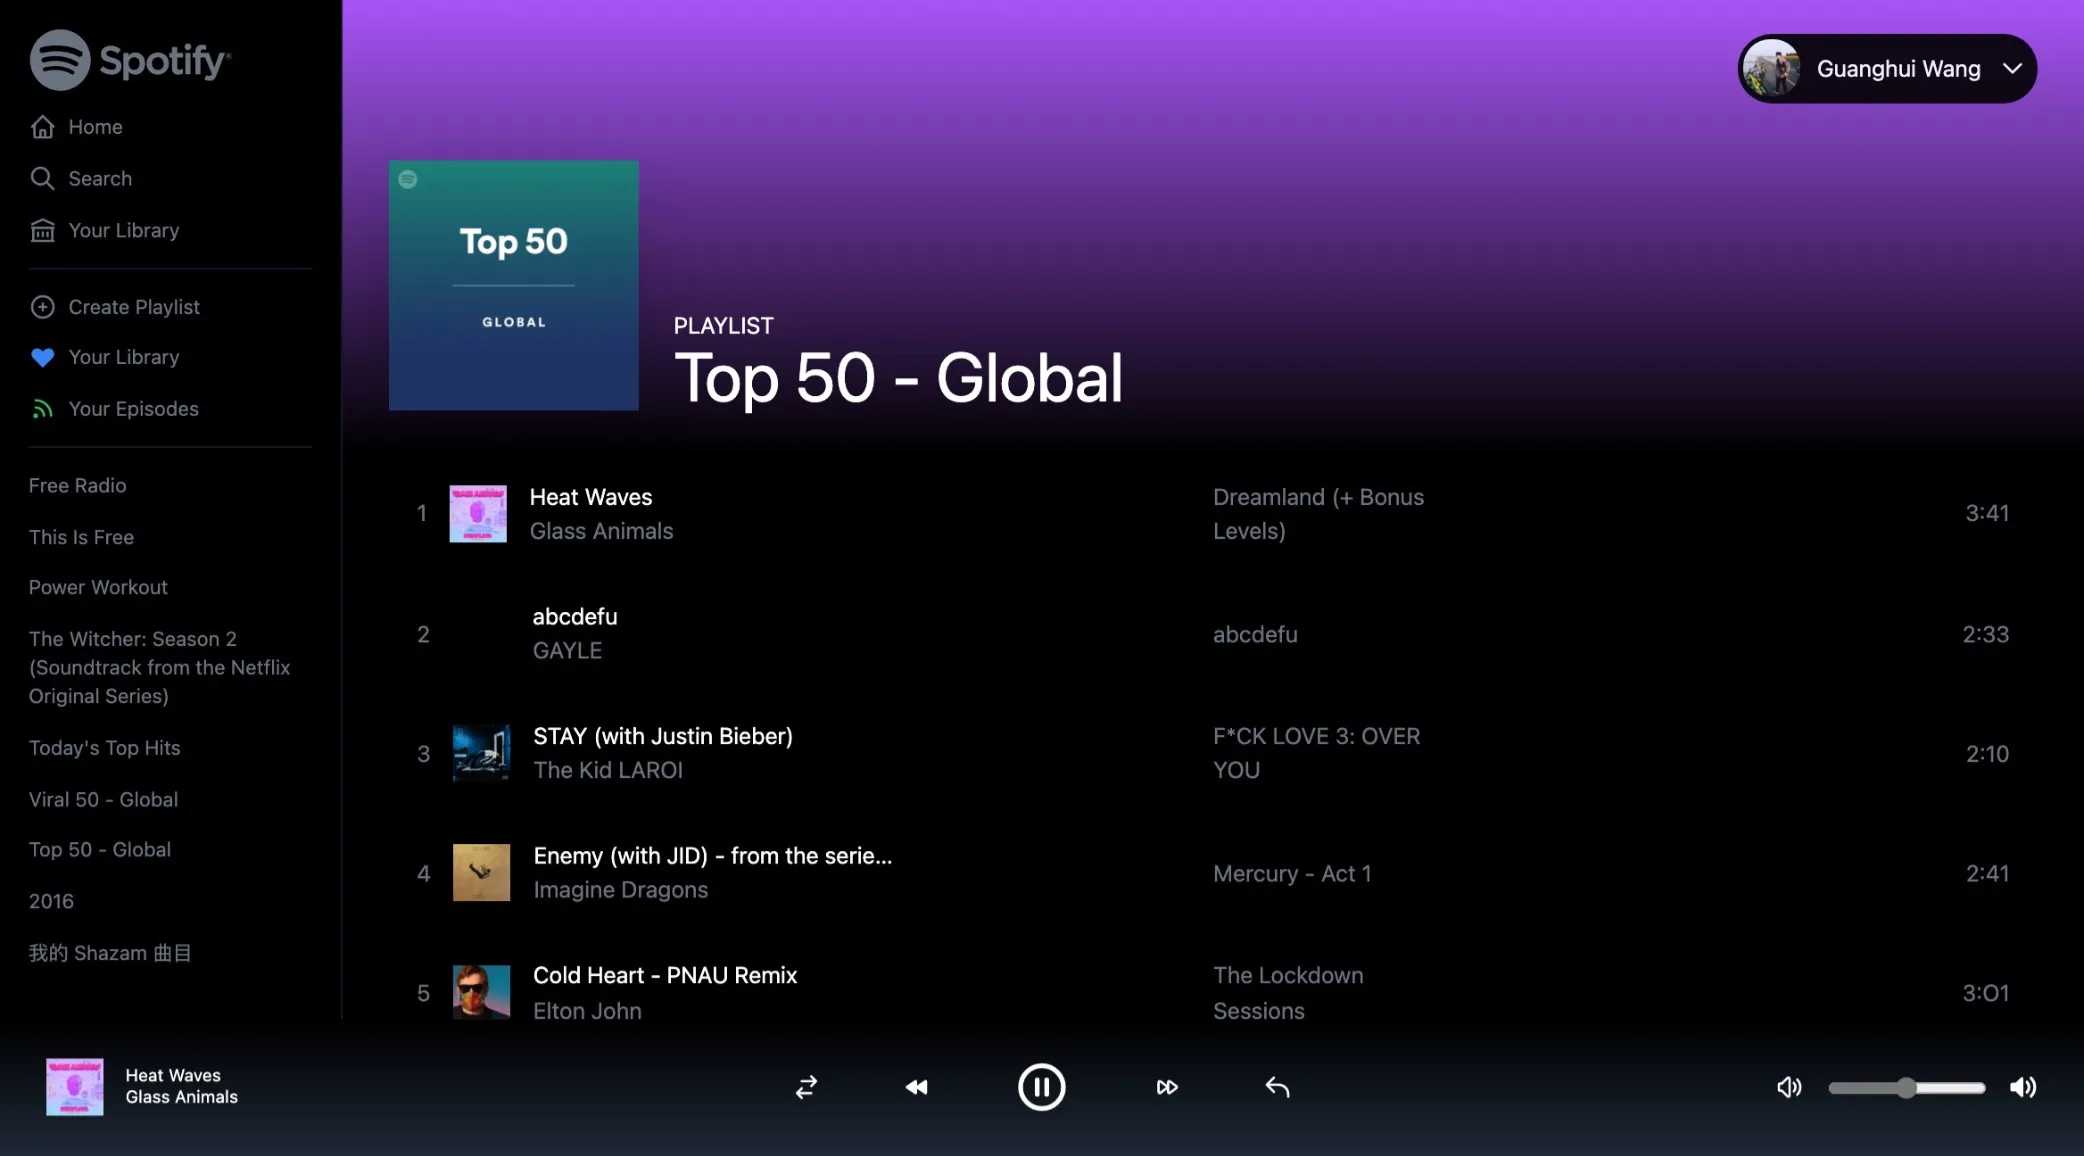Viewport: 2084px width, 1156px height.
Task: Open artist Imagine Dragons
Action: [620, 890]
